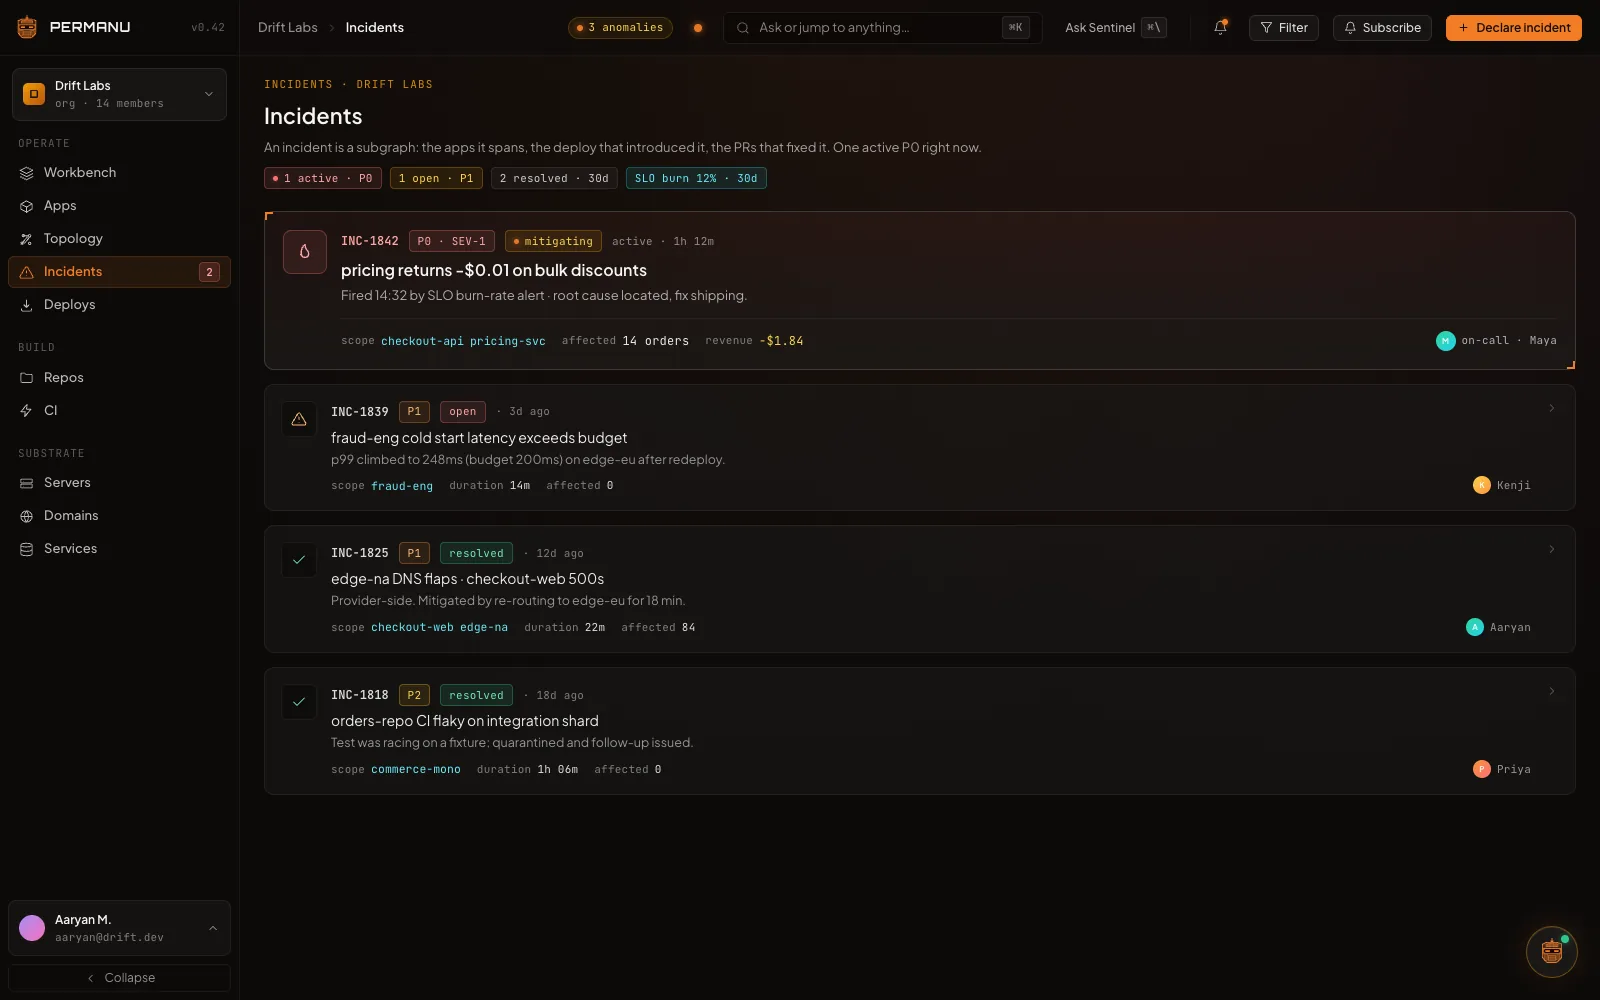This screenshot has height=1000, width=1600.
Task: Click the Services database icon
Action: point(27,548)
